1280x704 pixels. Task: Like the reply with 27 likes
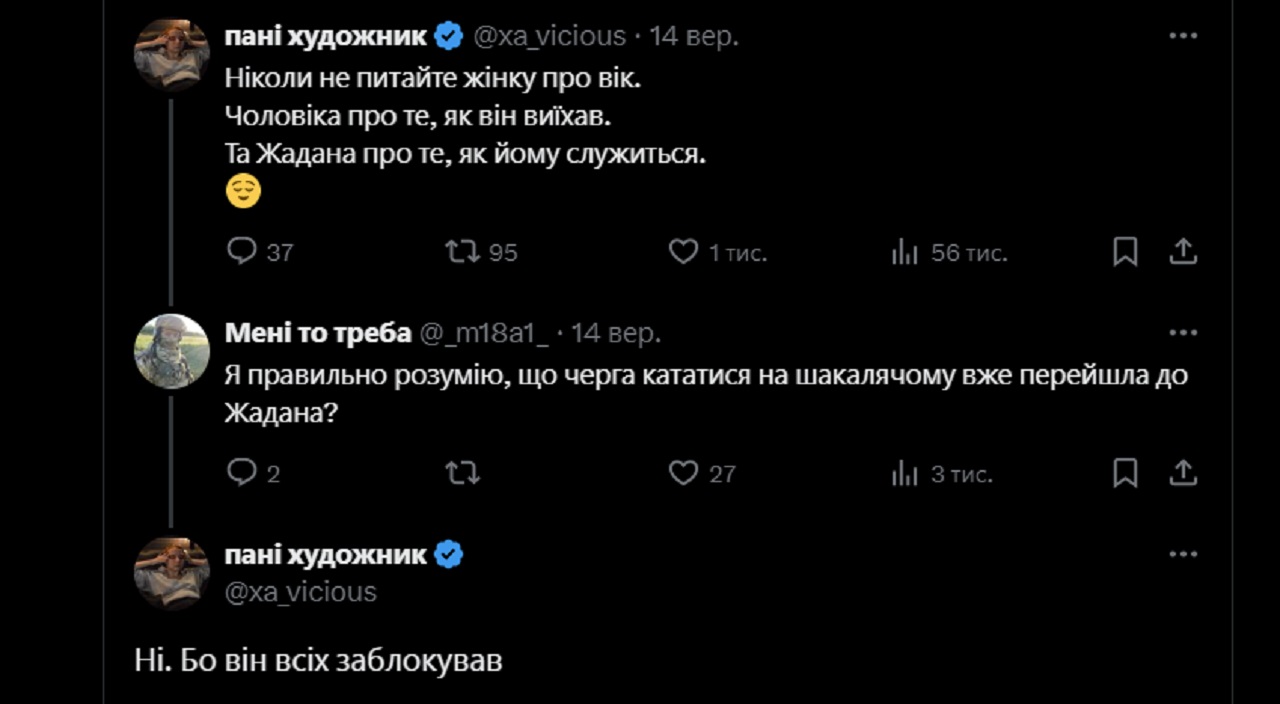pyautogui.click(x=683, y=472)
